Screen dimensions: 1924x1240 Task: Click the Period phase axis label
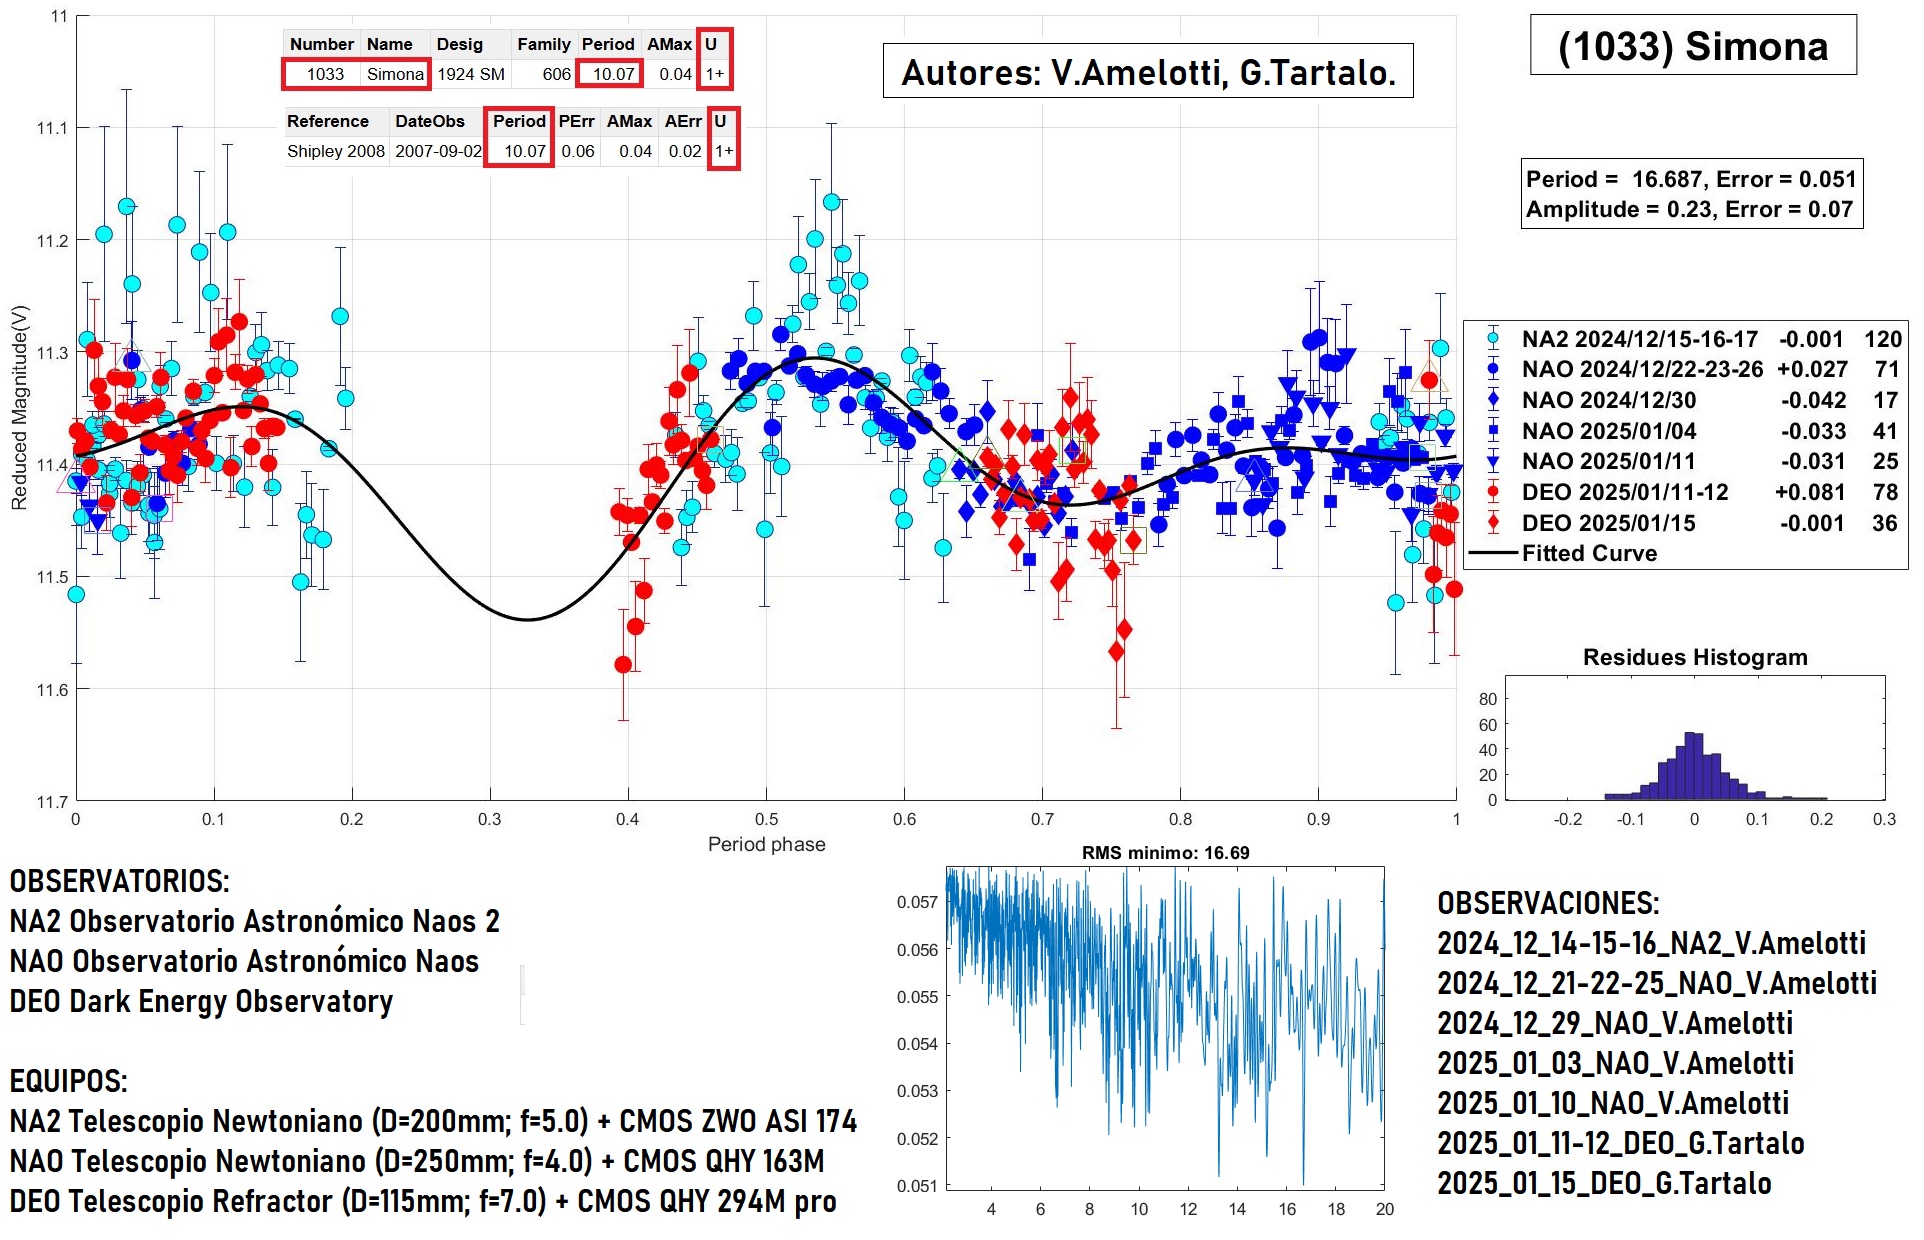coord(766,844)
